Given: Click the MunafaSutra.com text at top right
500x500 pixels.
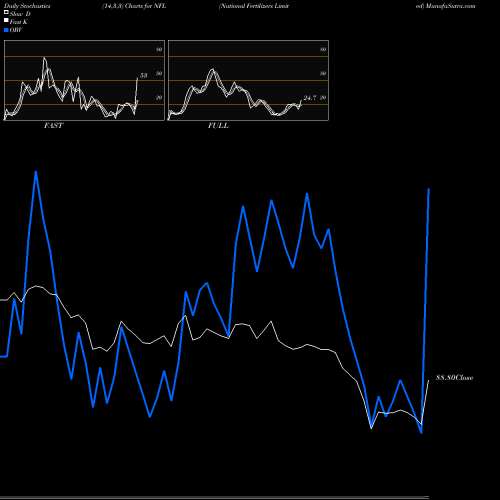Looking at the screenshot, I should [x=450, y=6].
